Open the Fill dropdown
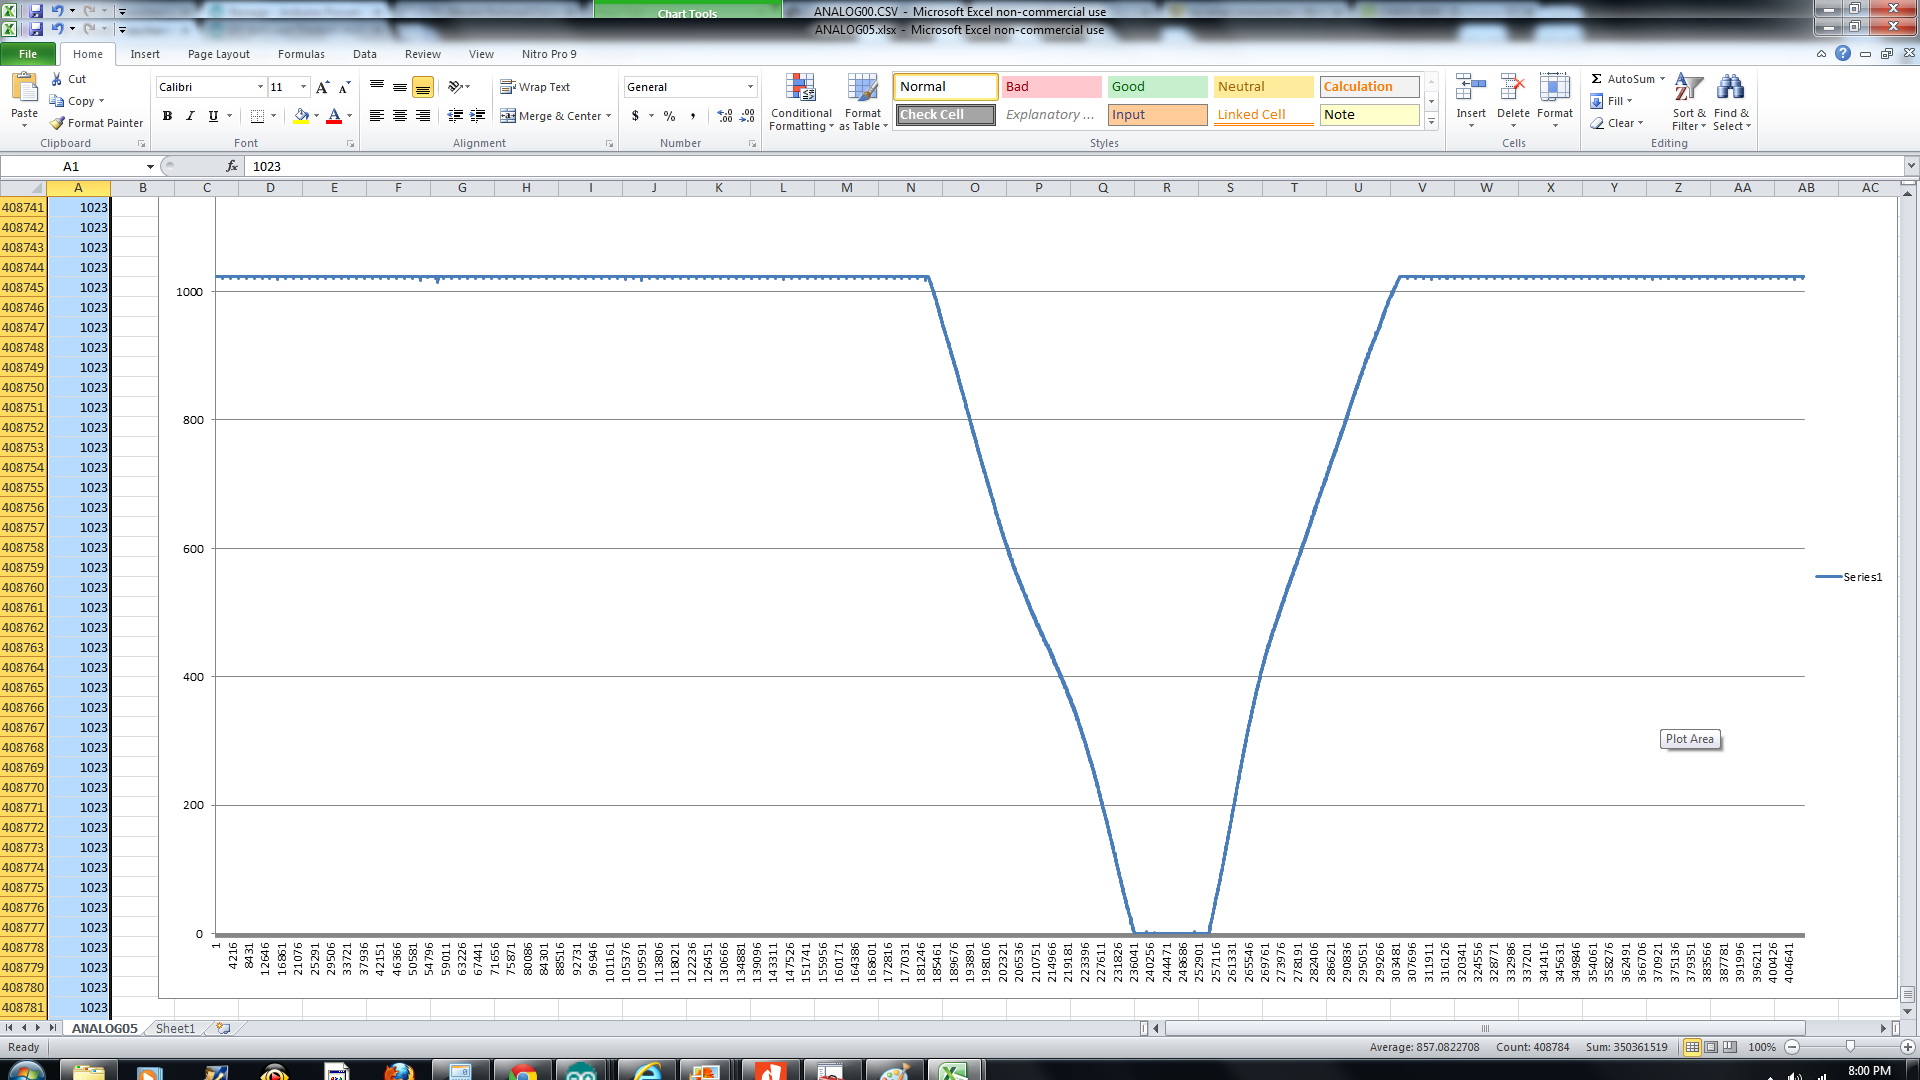1920x1080 pixels. [1612, 101]
